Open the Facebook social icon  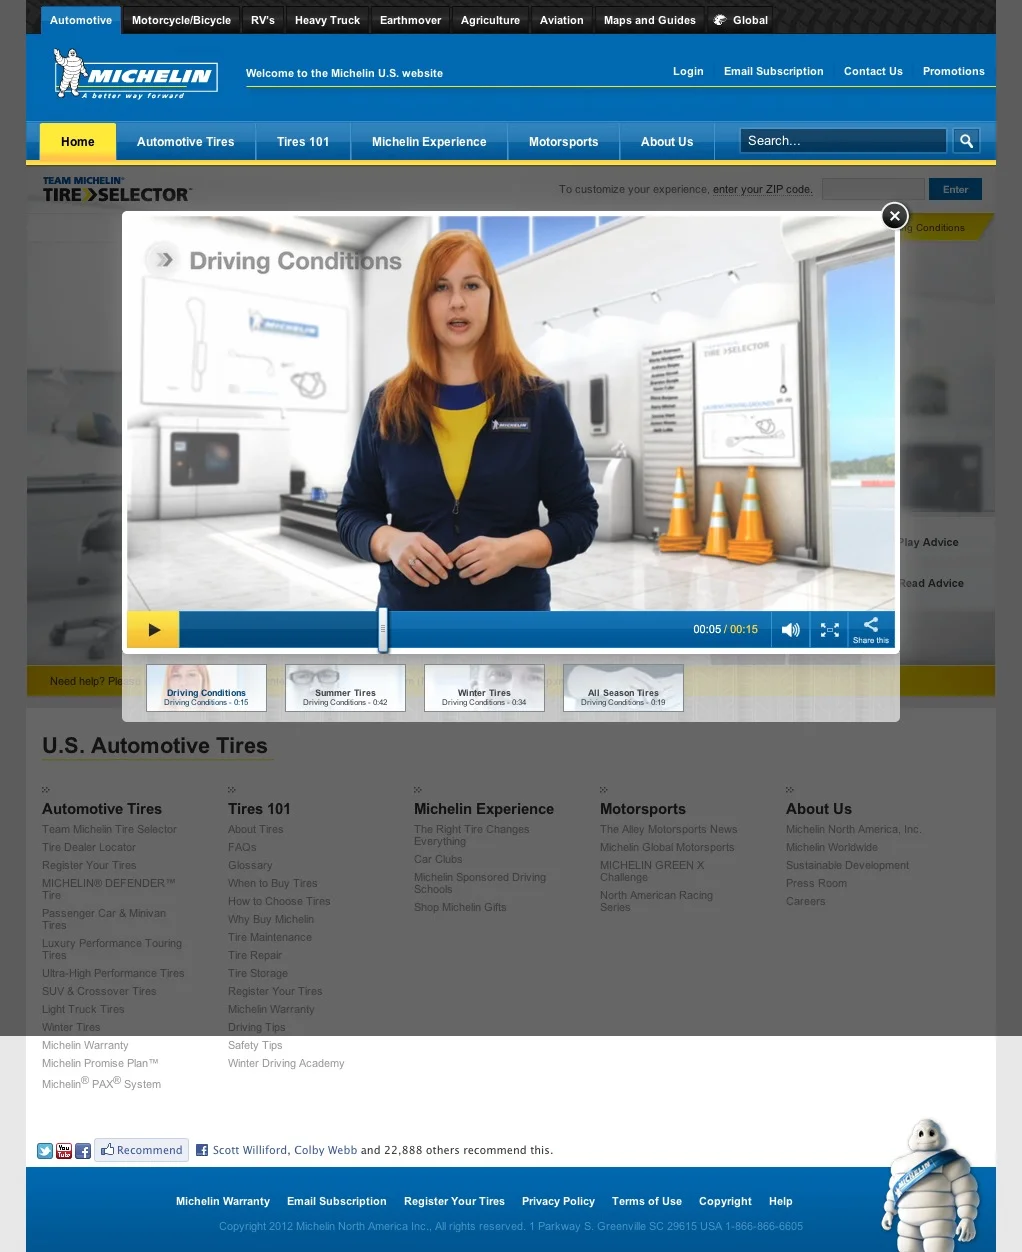pyautogui.click(x=83, y=1151)
